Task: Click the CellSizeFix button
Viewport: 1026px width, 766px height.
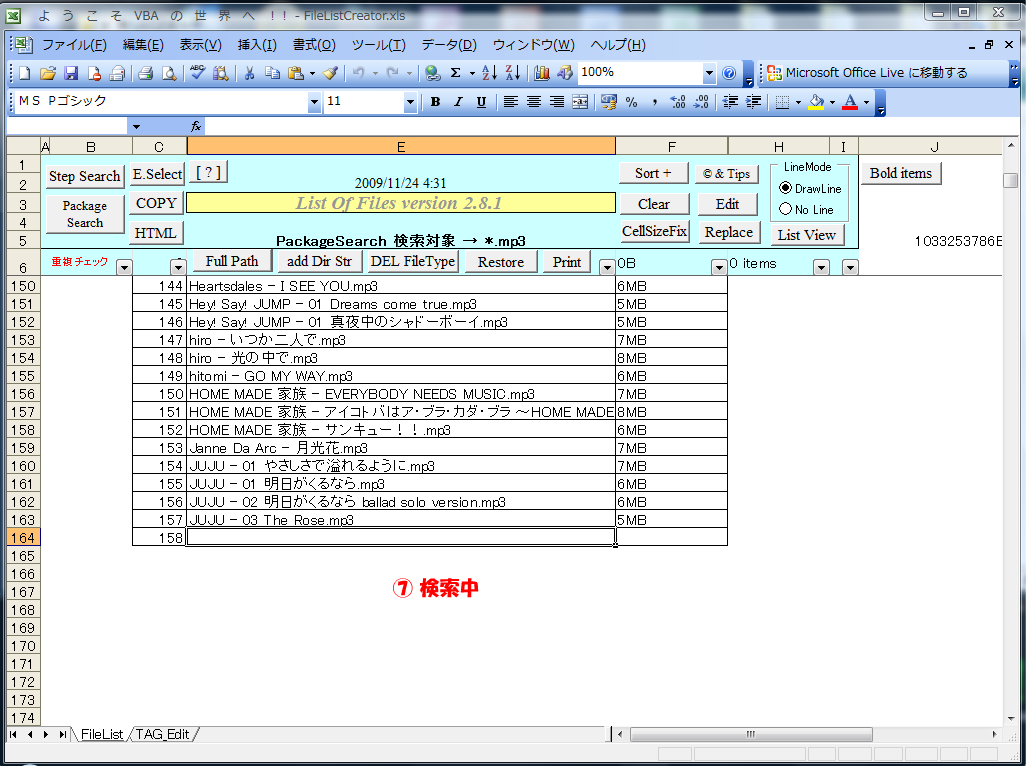Action: coord(654,231)
